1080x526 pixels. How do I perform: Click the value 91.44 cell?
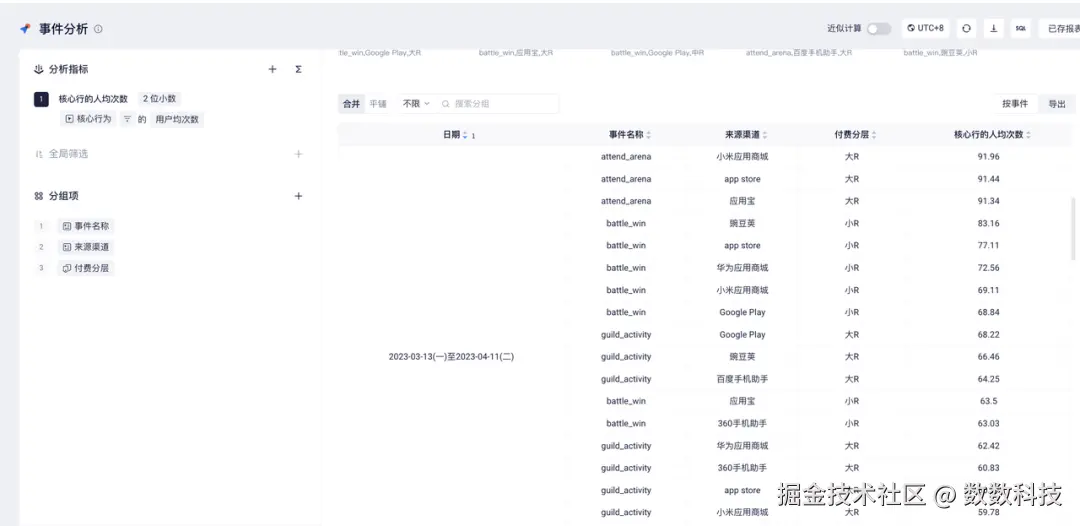[x=988, y=179]
